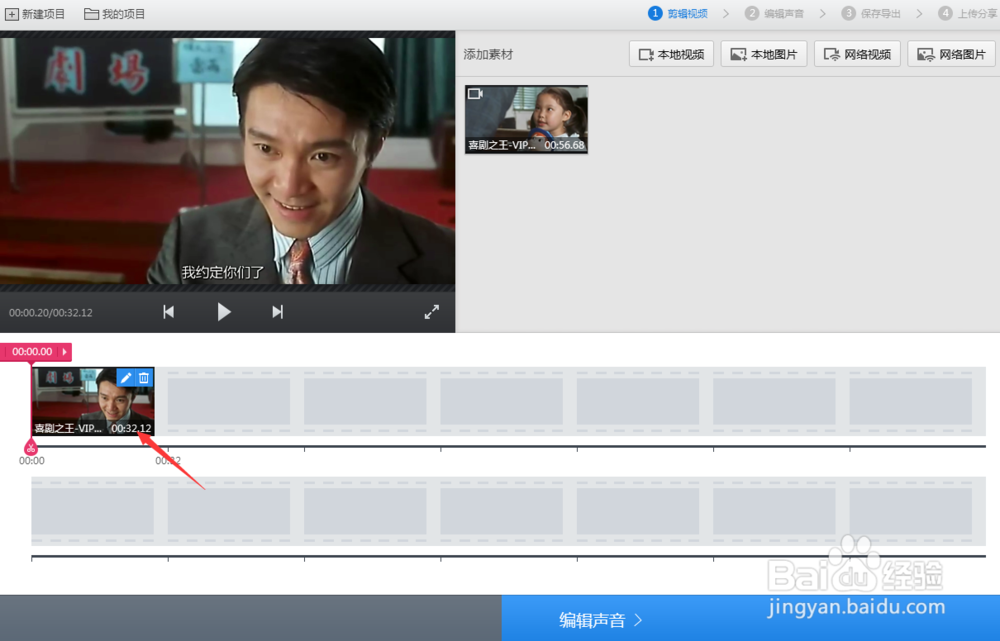Viewport: 1000px width, 641px height.
Task: Click the video preview frame
Action: [228, 161]
